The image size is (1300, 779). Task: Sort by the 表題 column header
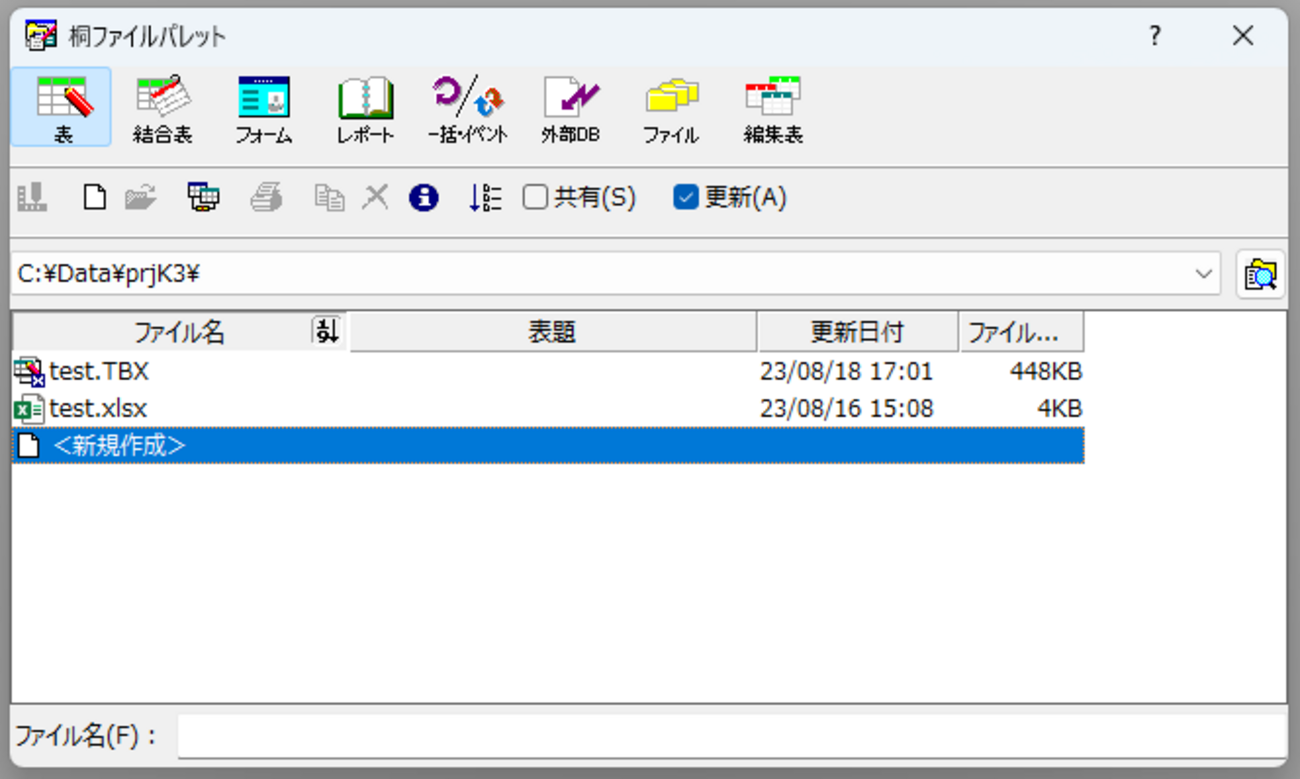pyautogui.click(x=552, y=332)
